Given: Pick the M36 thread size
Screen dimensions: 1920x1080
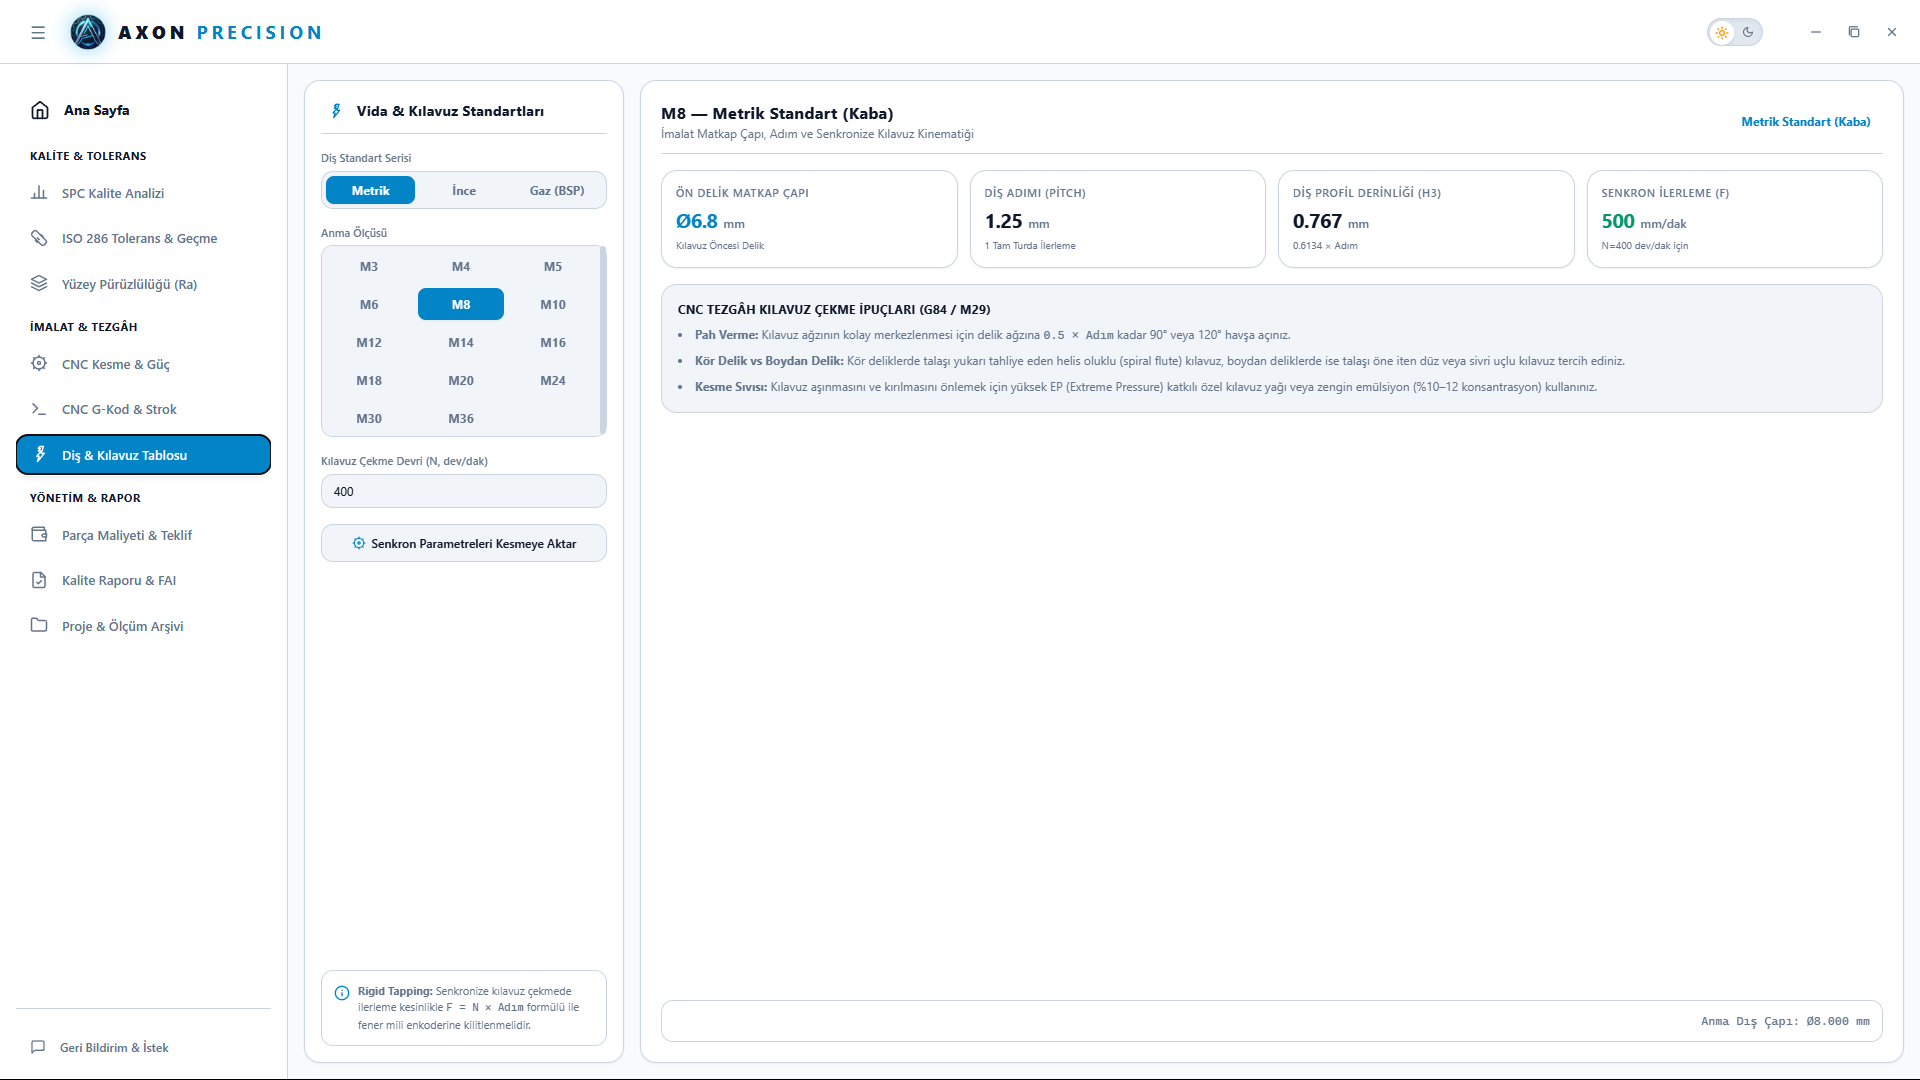Looking at the screenshot, I should click(461, 418).
